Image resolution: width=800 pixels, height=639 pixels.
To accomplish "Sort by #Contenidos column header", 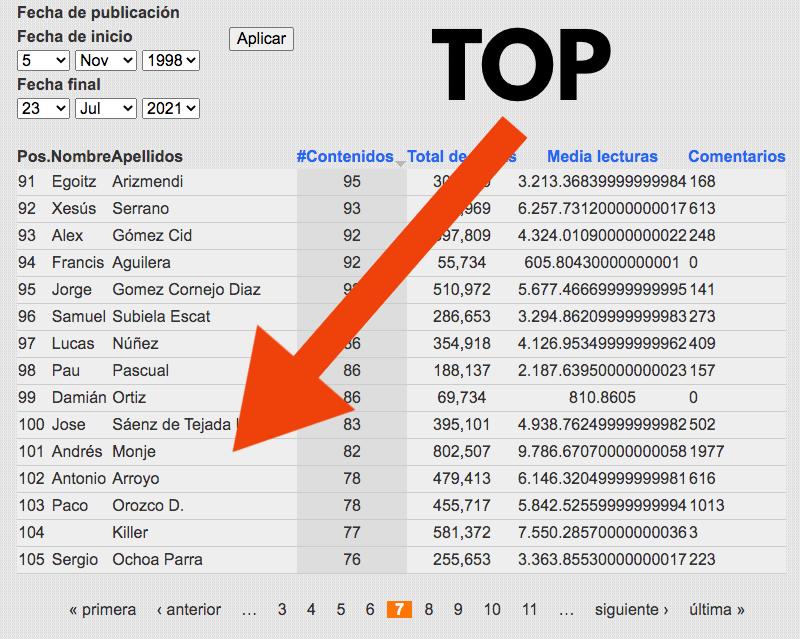I will [x=345, y=157].
